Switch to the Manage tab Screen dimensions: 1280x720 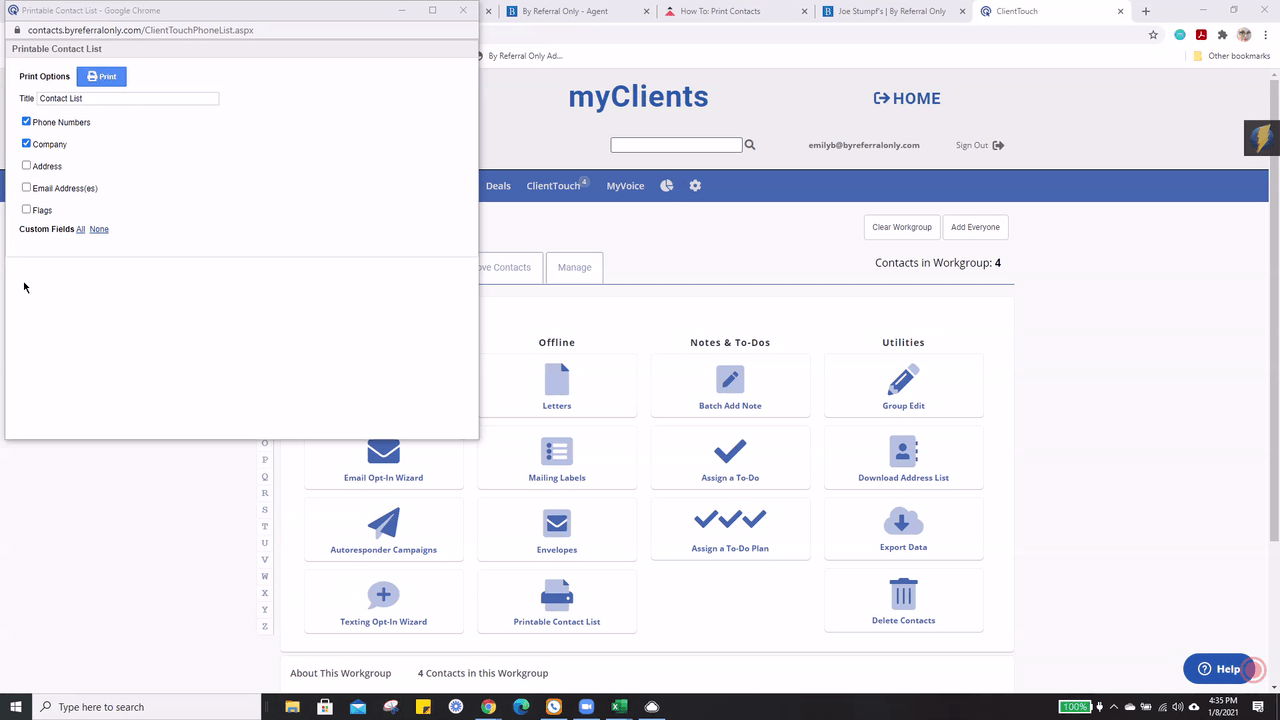[x=574, y=267]
